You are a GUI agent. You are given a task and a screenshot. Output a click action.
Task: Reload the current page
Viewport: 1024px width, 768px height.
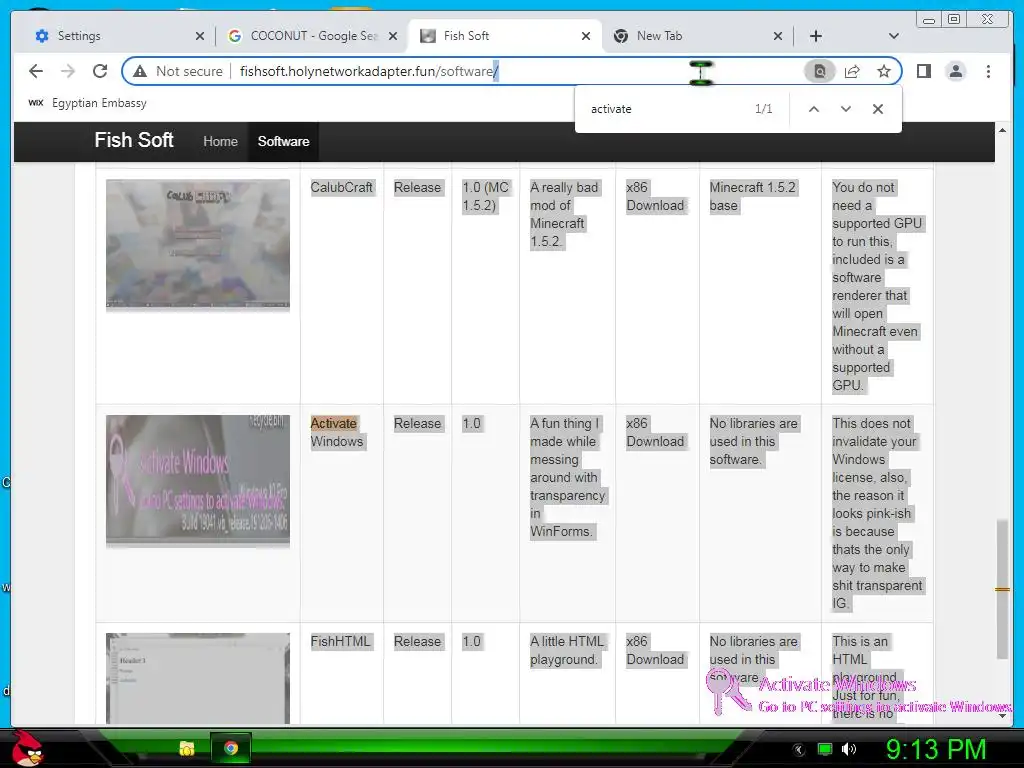click(100, 71)
